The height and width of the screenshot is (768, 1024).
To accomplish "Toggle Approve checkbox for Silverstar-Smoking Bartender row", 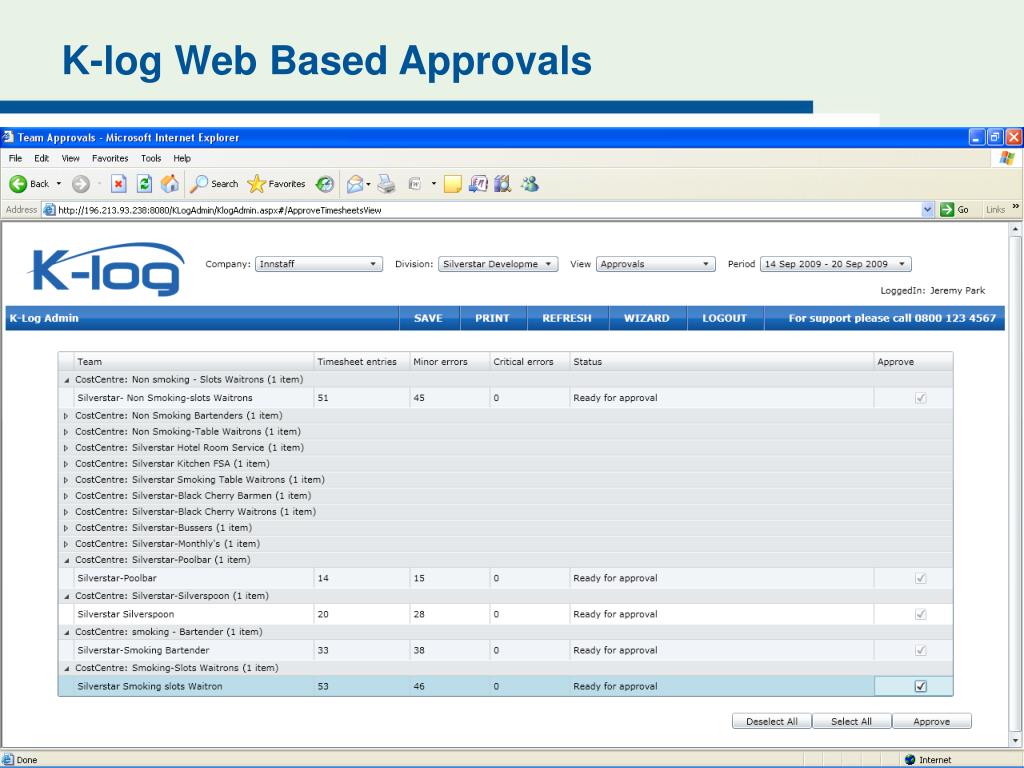I will coord(921,650).
